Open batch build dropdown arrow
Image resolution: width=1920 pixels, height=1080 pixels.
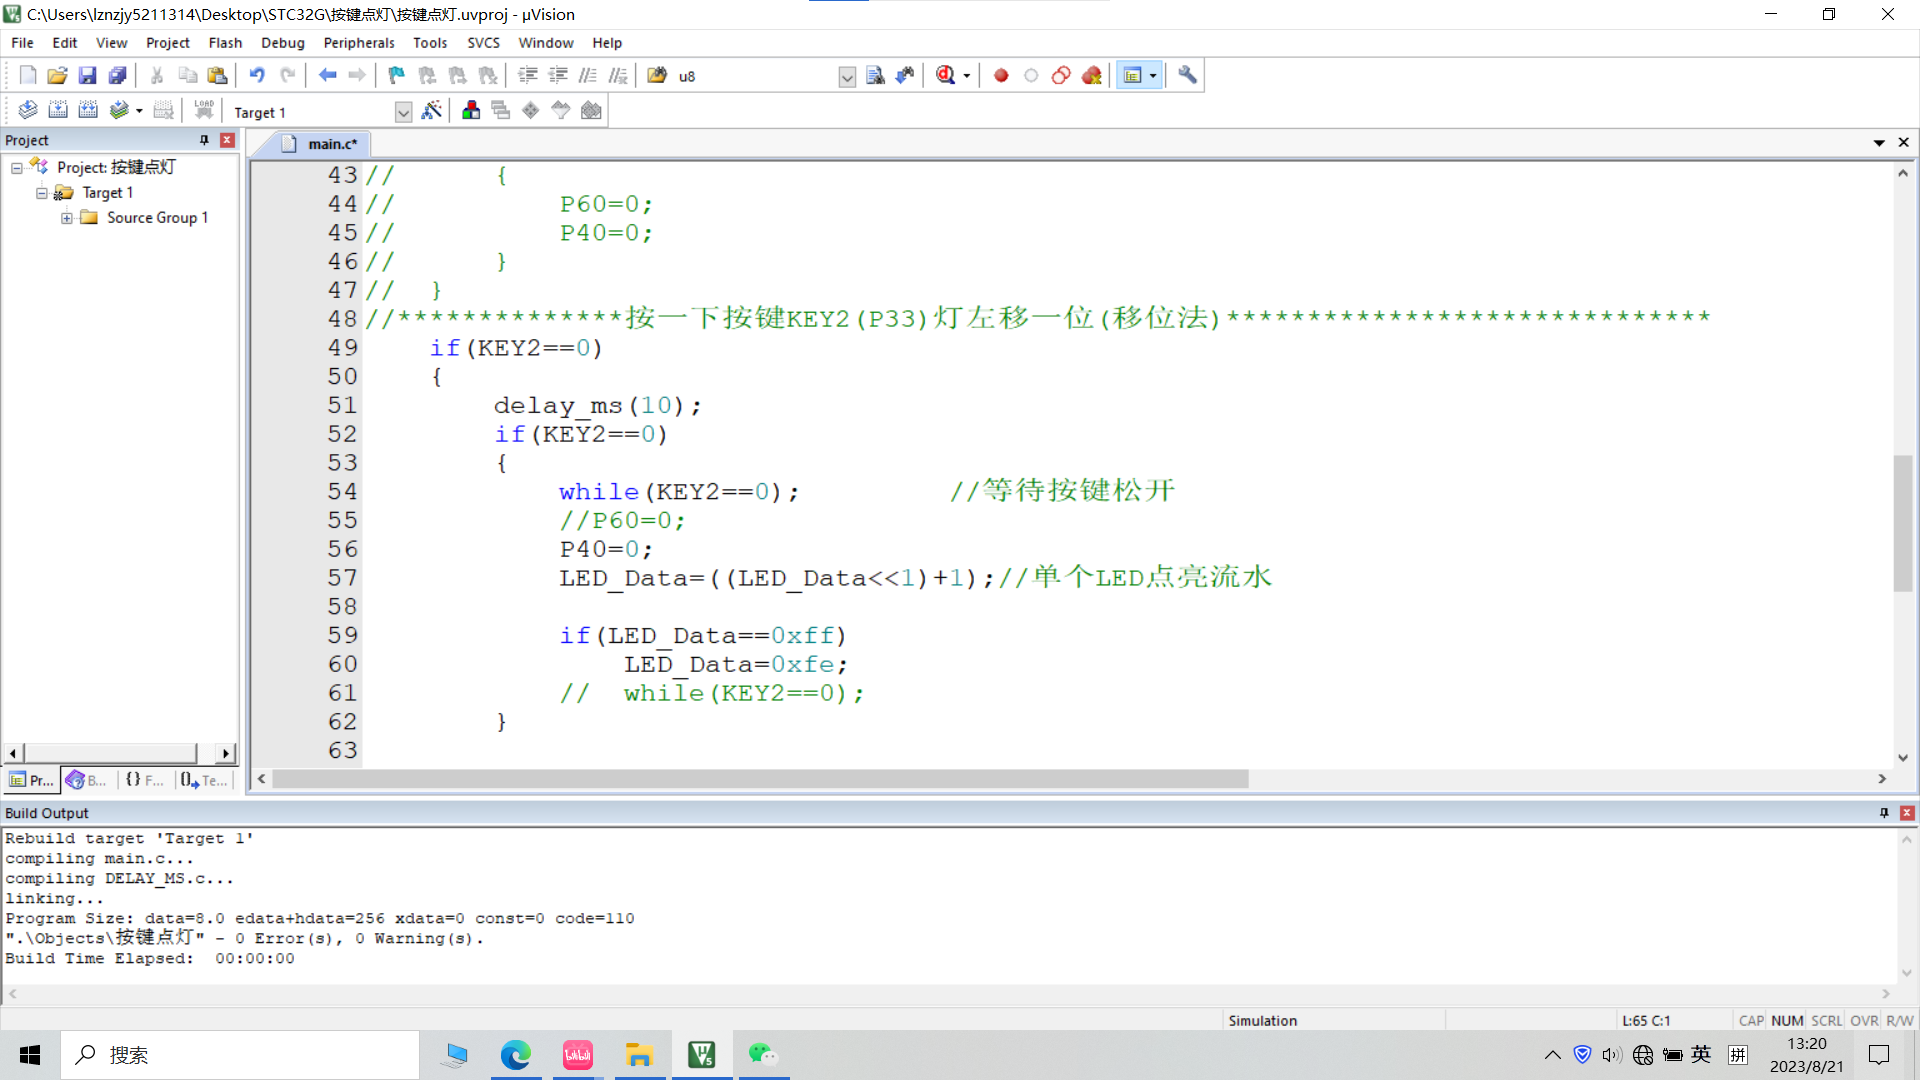139,111
